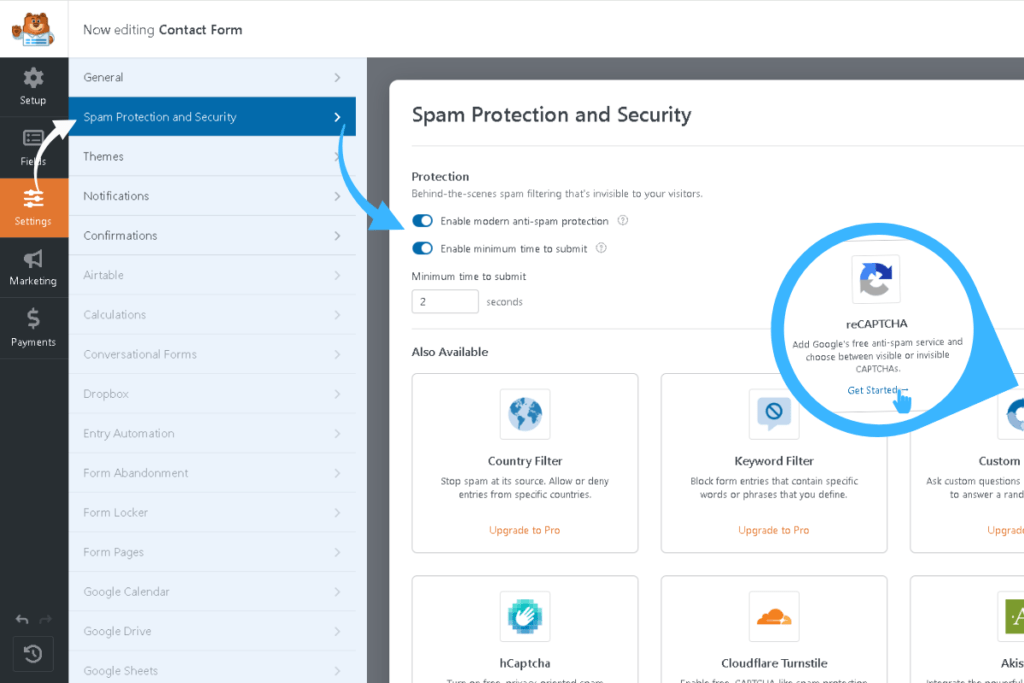This screenshot has width=1024, height=683.
Task: Click the Cloudflare Turnstile cloud icon
Action: [x=774, y=617]
